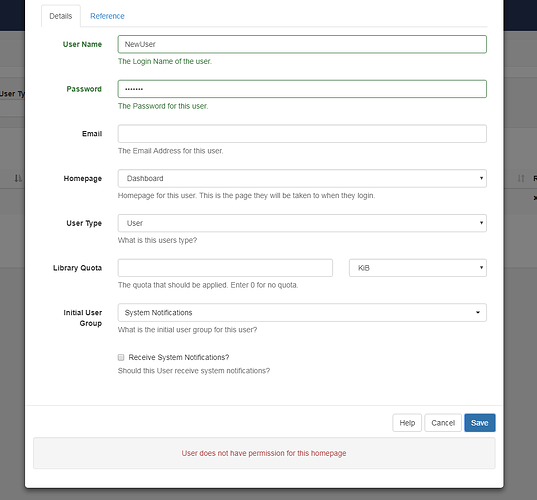Image resolution: width=537 pixels, height=500 pixels.
Task: Click the Email address field
Action: pyautogui.click(x=302, y=134)
